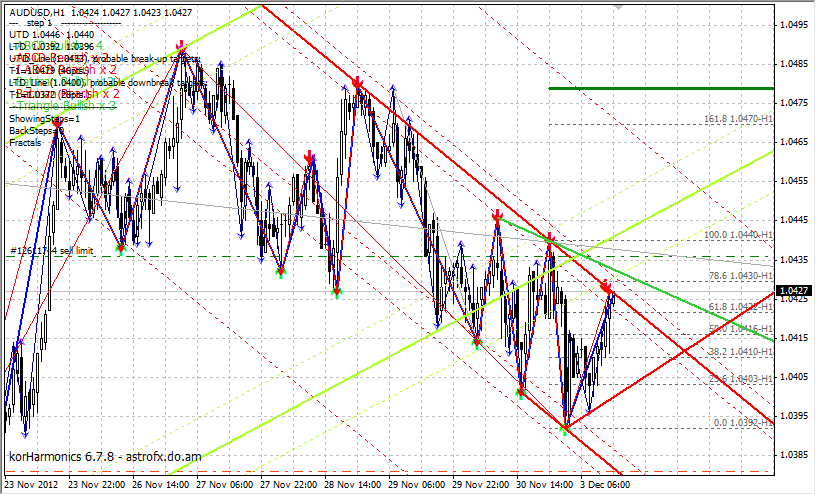
Task: Click the 27 Nov 22:00 time label
Action: [x=289, y=485]
